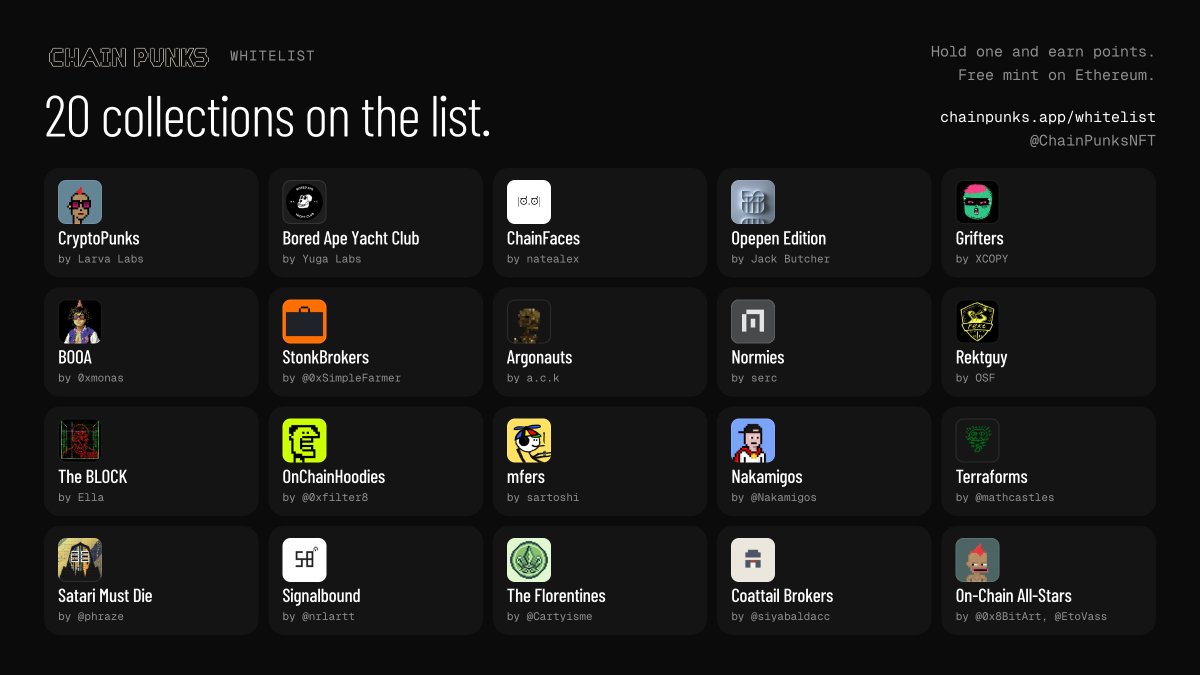Click the Opepen Edition collection icon

(x=753, y=202)
